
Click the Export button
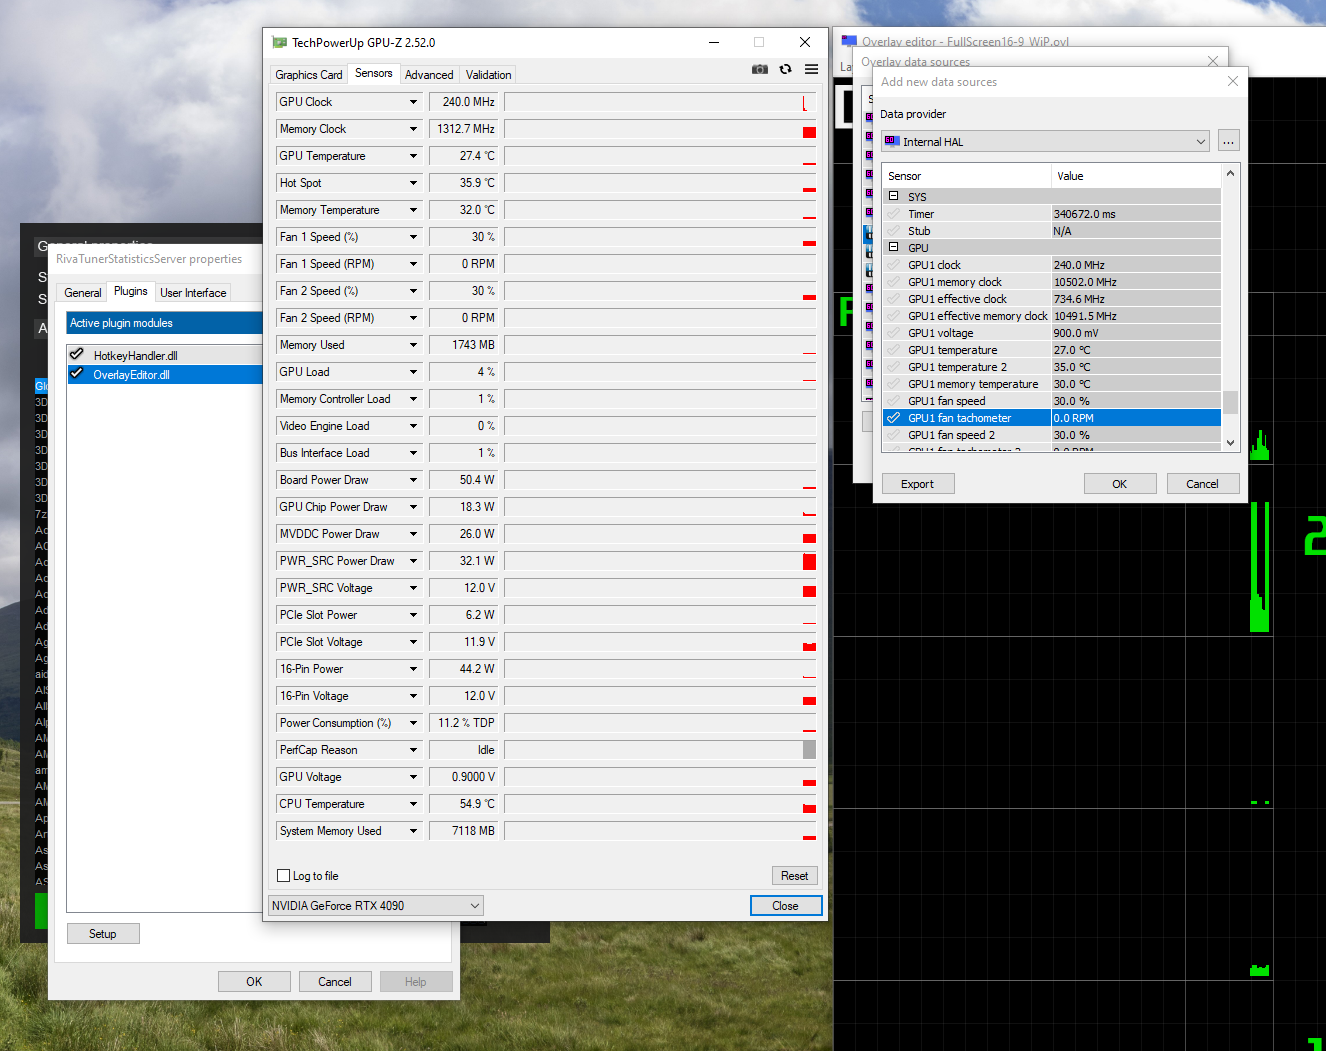[918, 484]
